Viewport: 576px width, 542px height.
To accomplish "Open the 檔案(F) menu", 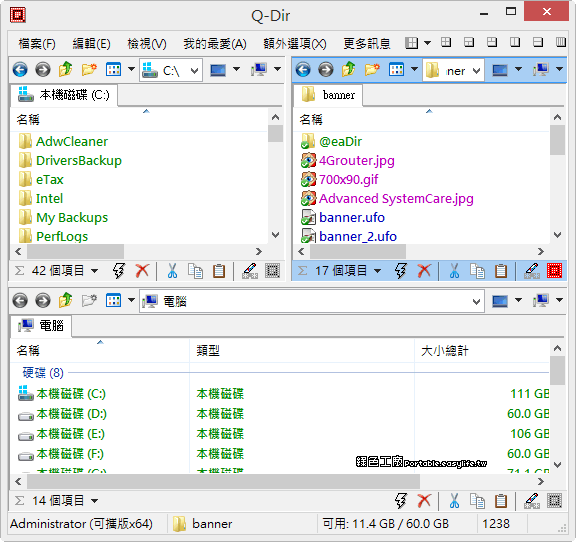I will [37, 44].
